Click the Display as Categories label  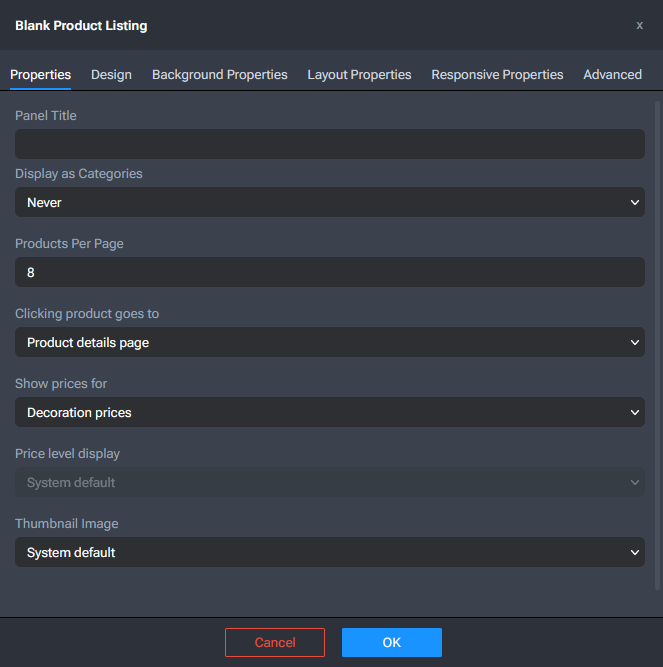[79, 174]
